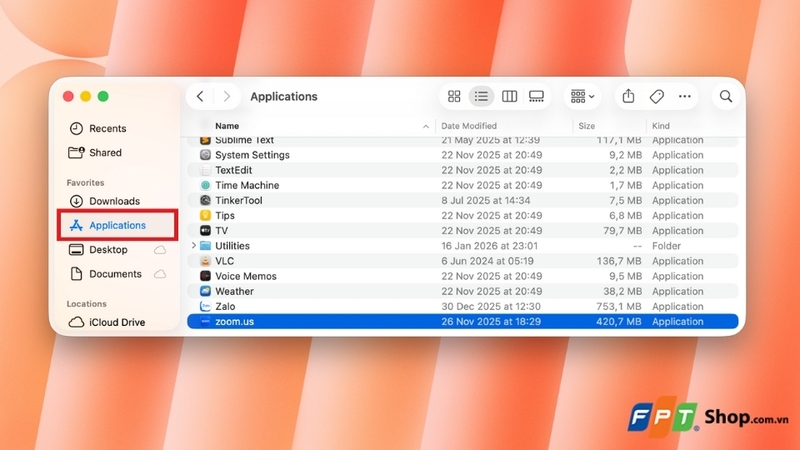Select the Zalo file name
The width and height of the screenshot is (800, 450).
pyautogui.click(x=225, y=307)
